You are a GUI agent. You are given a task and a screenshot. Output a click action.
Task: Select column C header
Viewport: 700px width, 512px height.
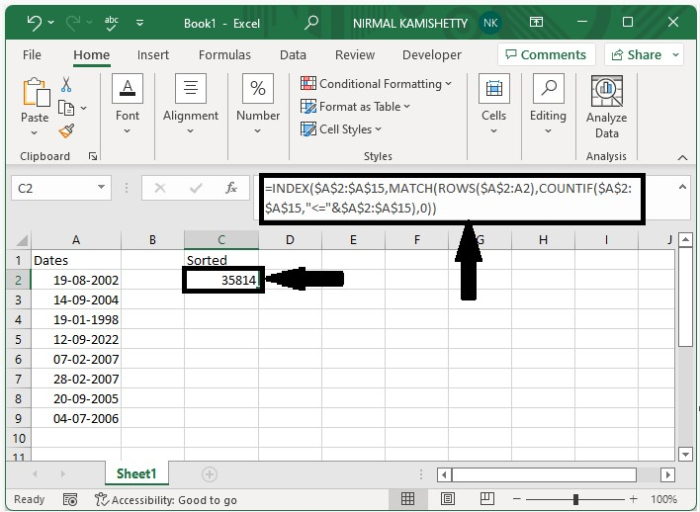[x=221, y=240]
